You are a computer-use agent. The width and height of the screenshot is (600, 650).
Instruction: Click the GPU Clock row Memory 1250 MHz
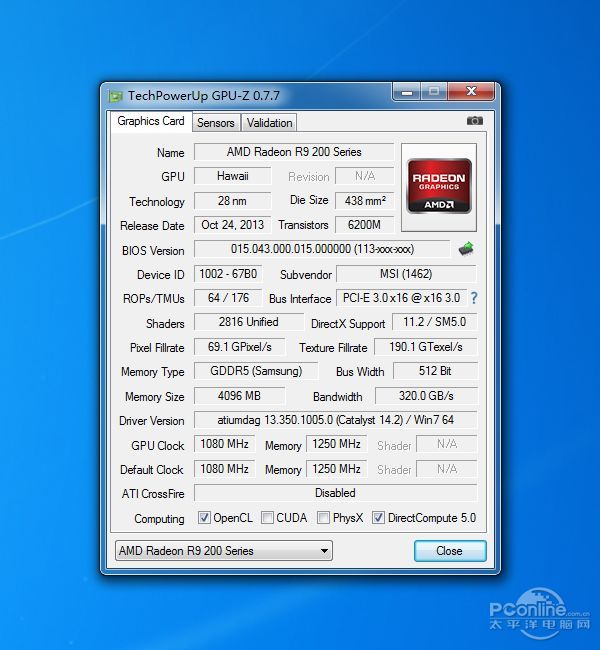coord(336,444)
